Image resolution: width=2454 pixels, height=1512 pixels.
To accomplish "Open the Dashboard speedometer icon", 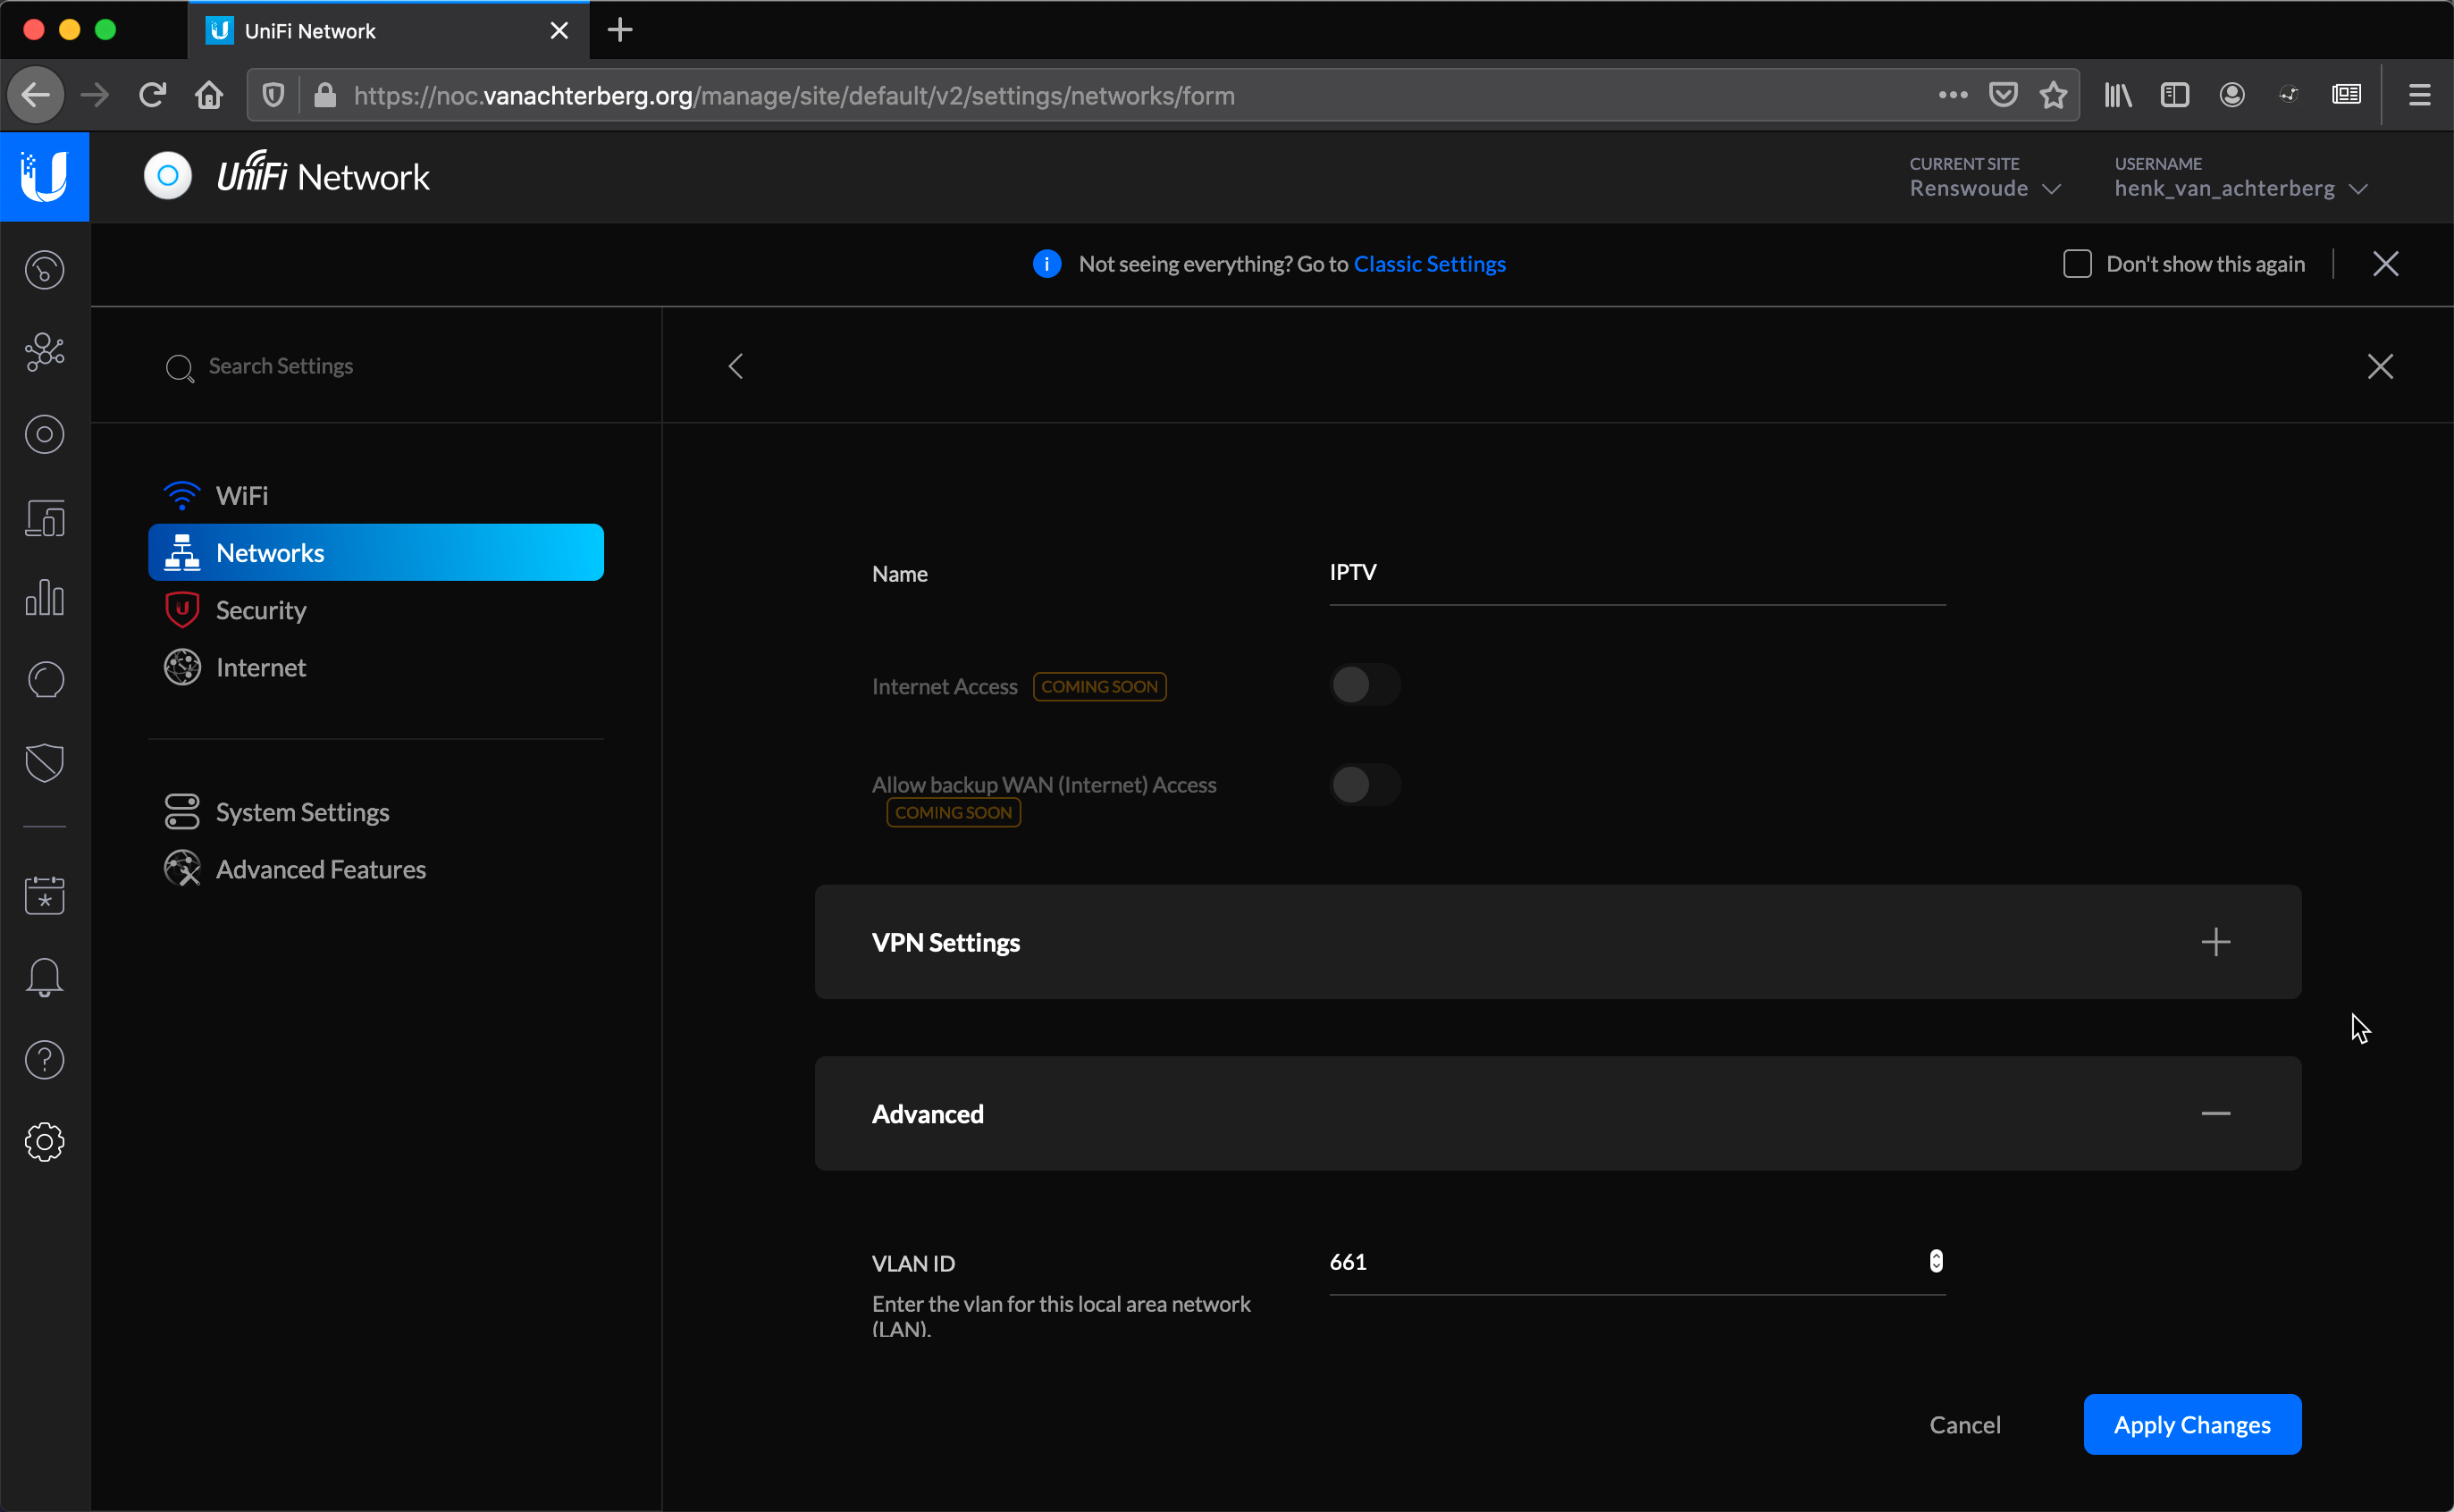I will tap(44, 269).
